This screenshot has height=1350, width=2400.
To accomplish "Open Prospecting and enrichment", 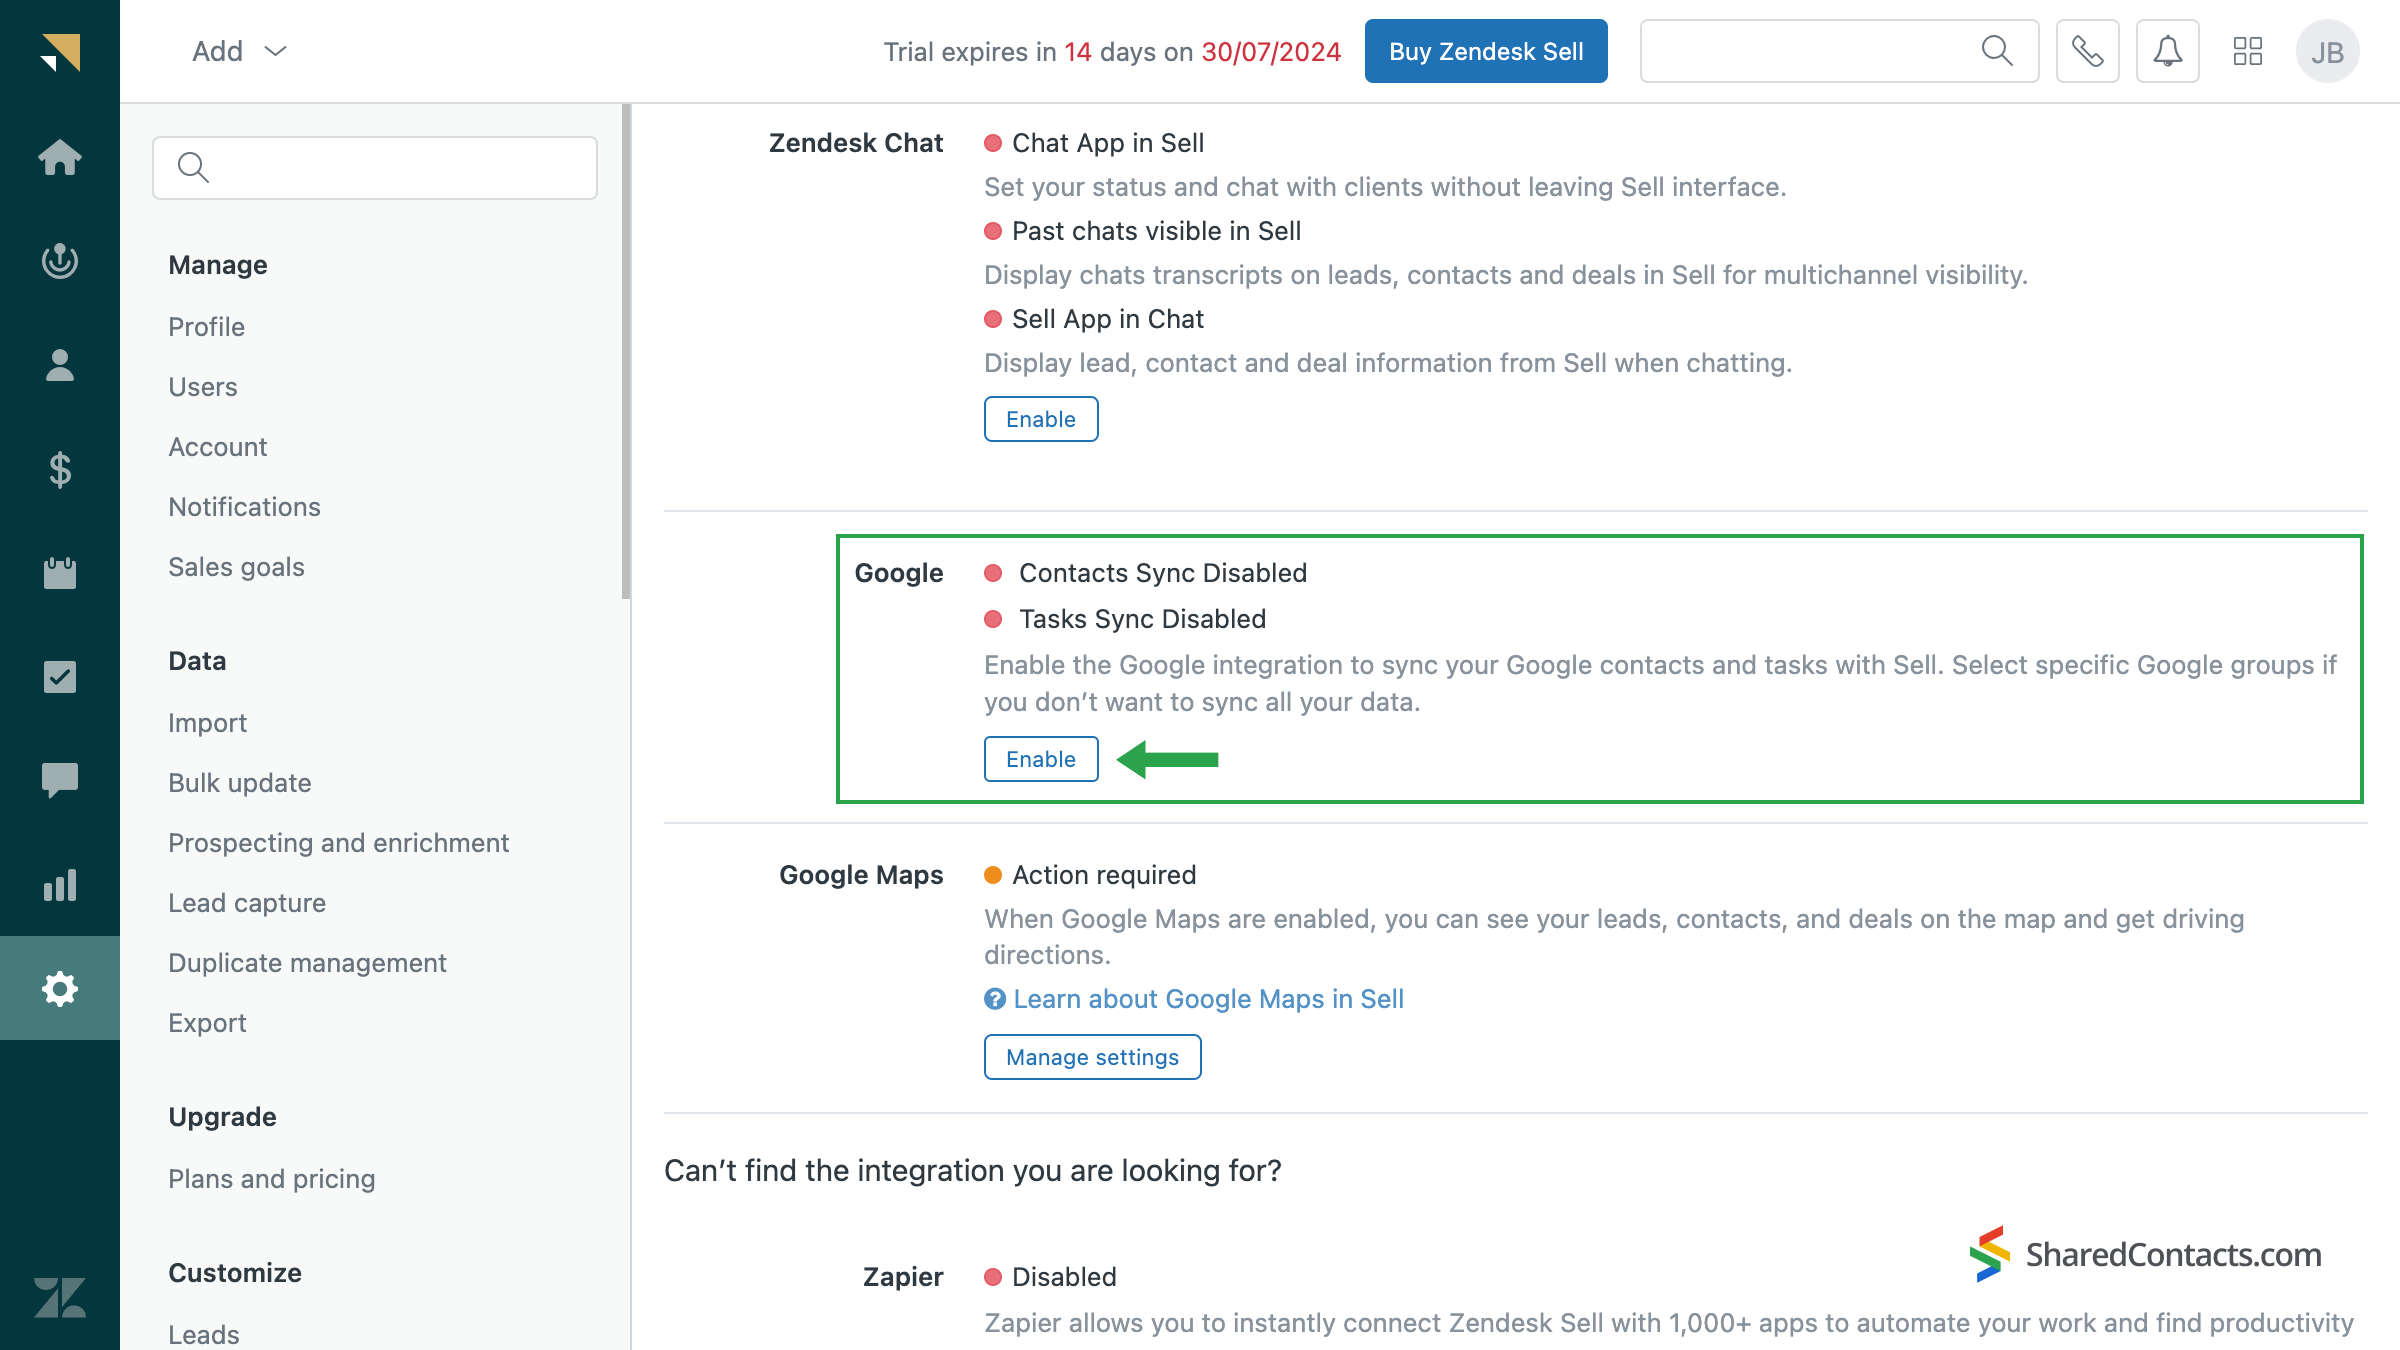I will [339, 843].
